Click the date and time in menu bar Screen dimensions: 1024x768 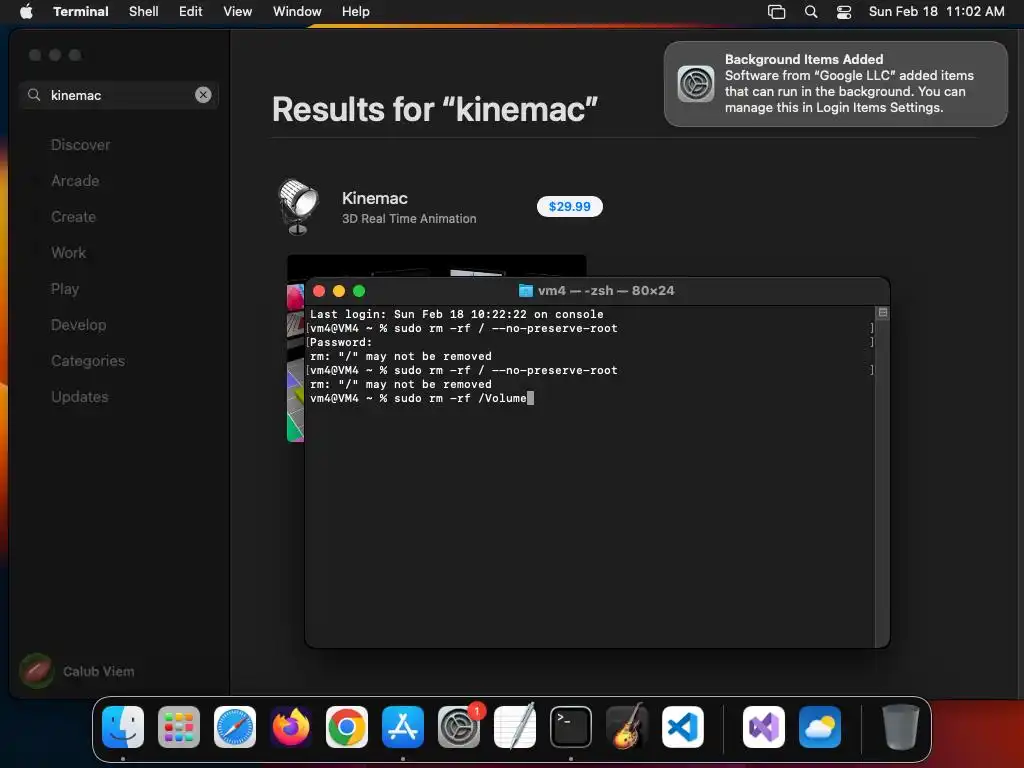[936, 11]
